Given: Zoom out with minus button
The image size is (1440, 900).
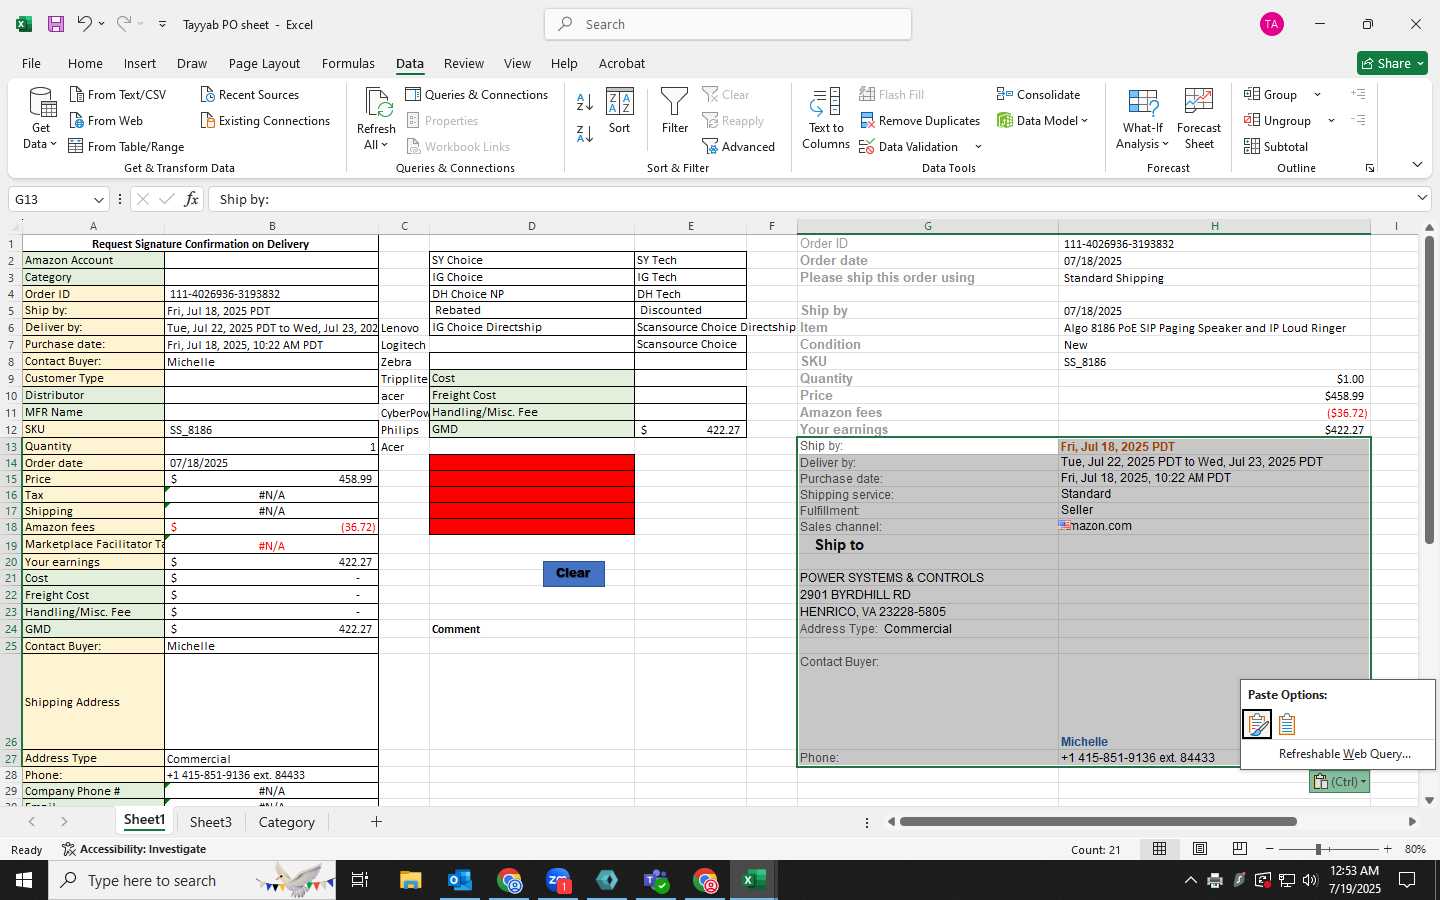Looking at the screenshot, I should [1269, 849].
